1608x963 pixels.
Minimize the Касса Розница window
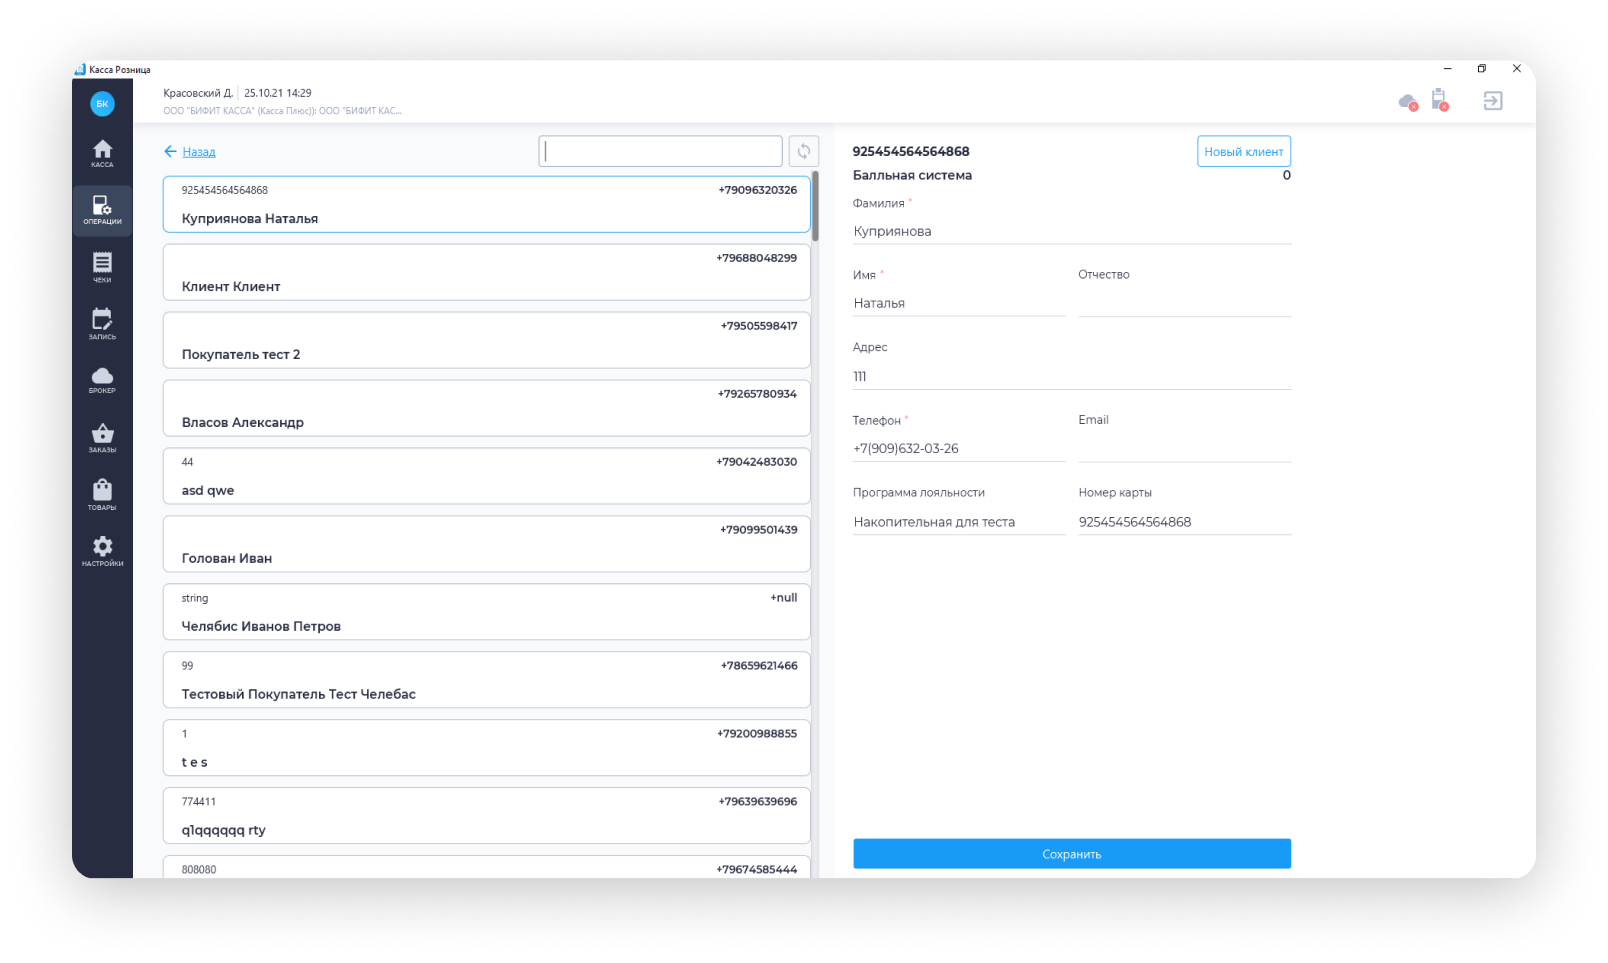(1447, 69)
